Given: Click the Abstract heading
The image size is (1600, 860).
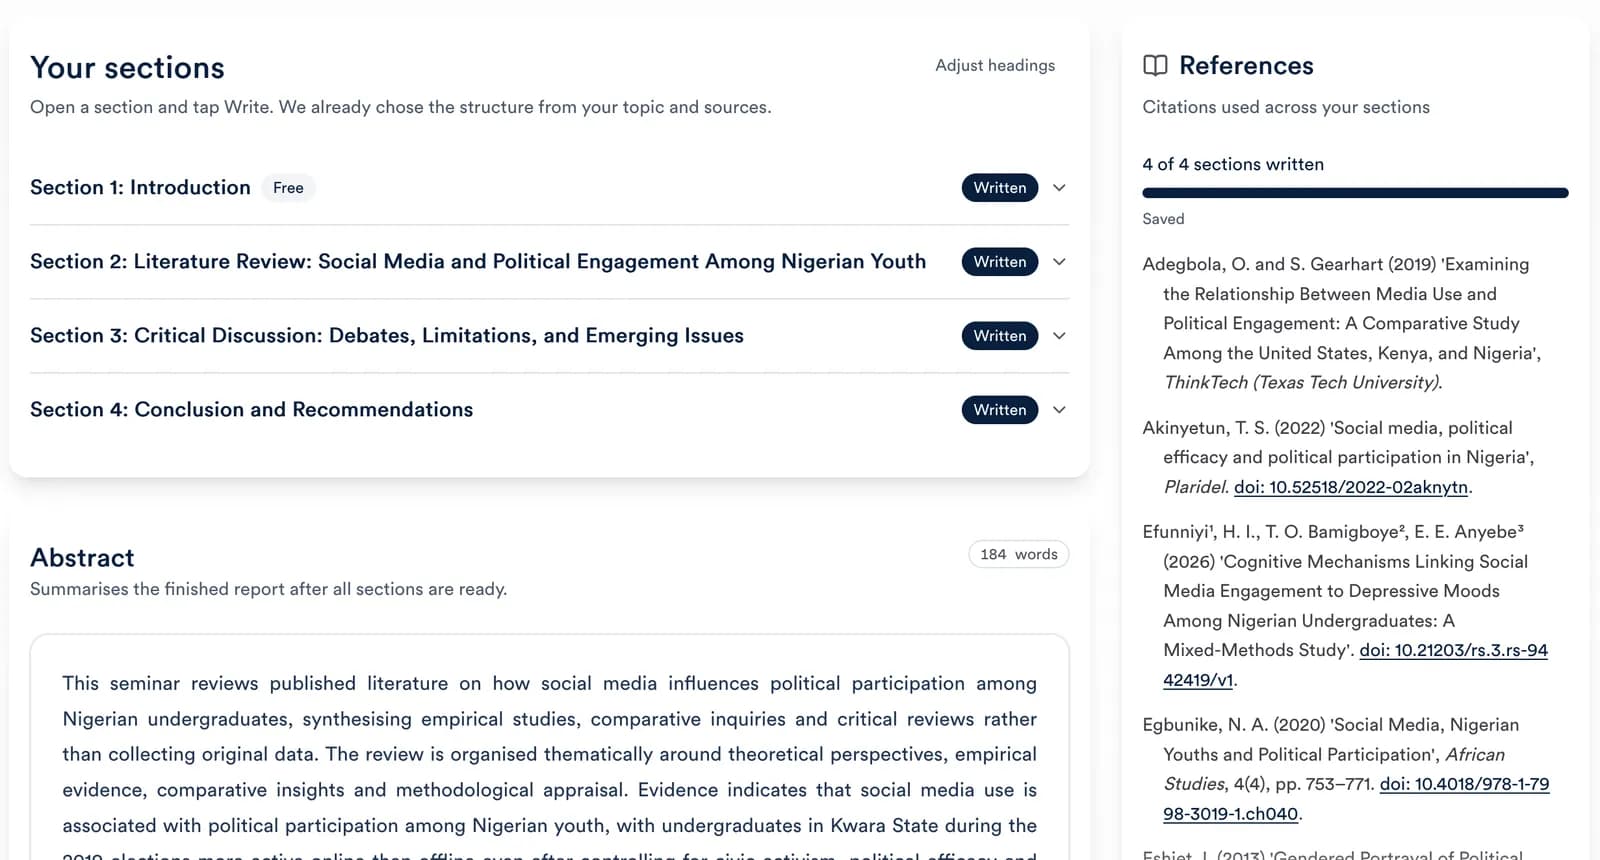Looking at the screenshot, I should click(x=82, y=558).
